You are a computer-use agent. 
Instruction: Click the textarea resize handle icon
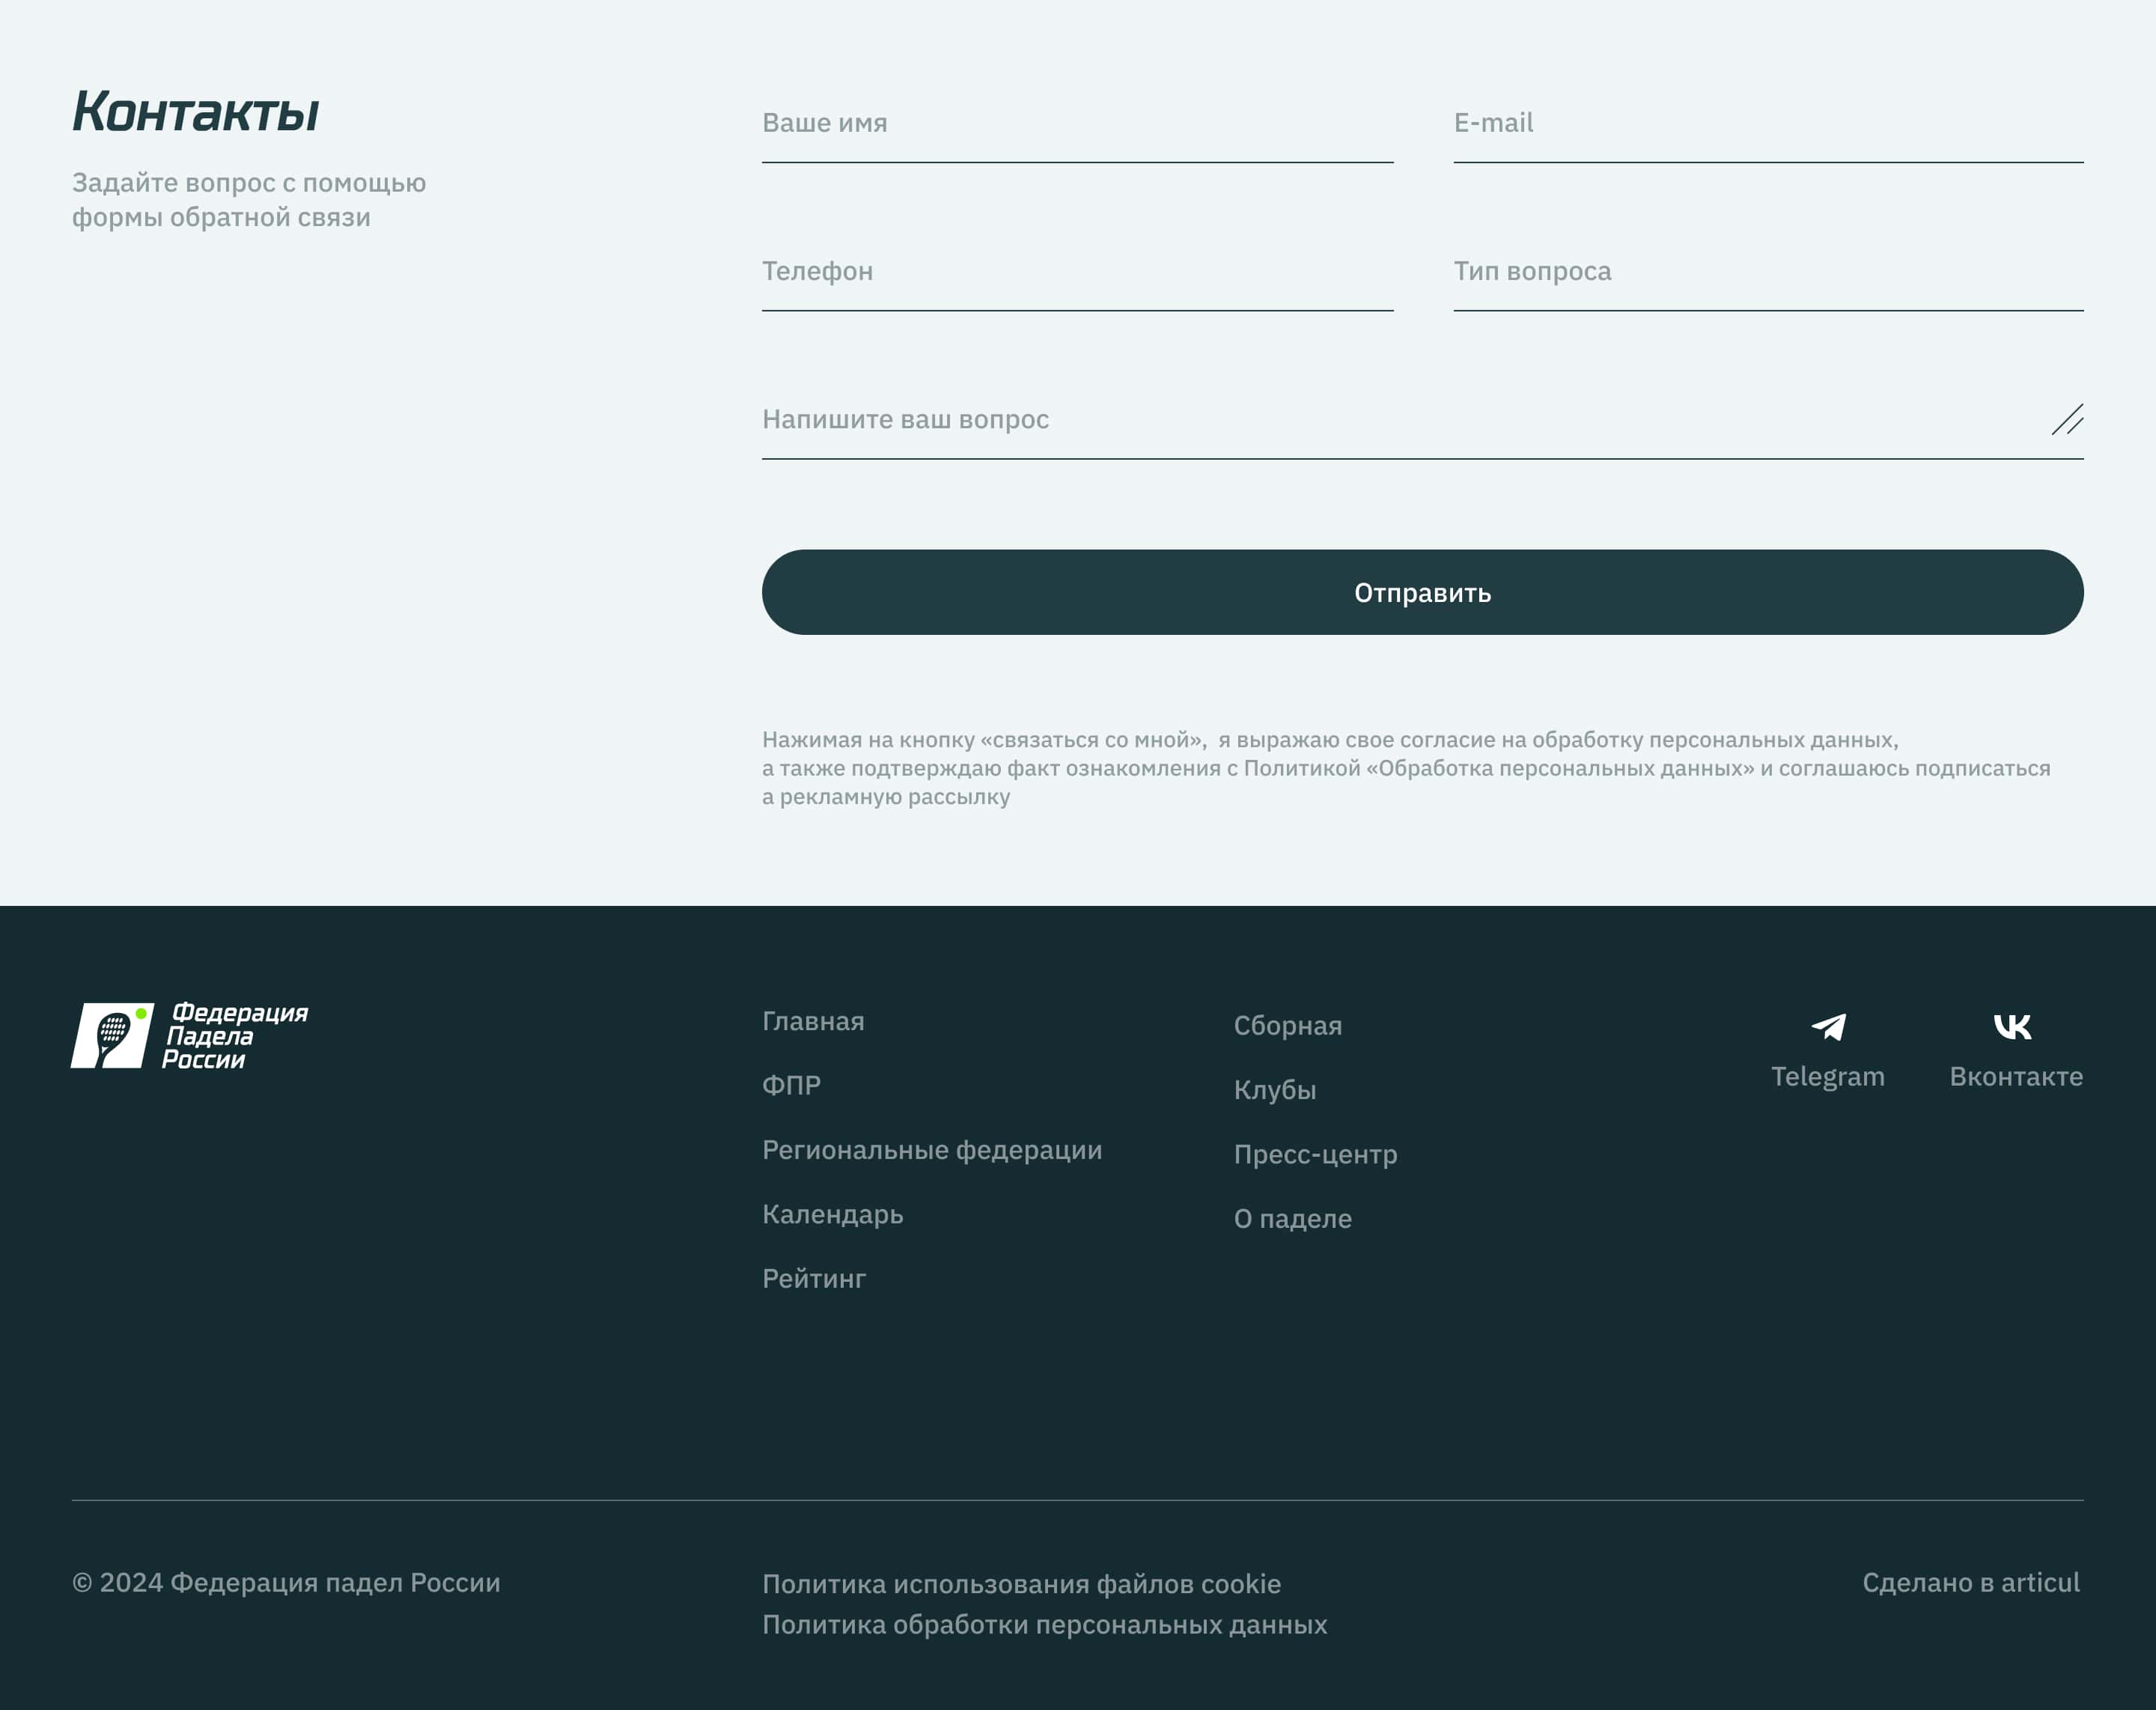2067,419
